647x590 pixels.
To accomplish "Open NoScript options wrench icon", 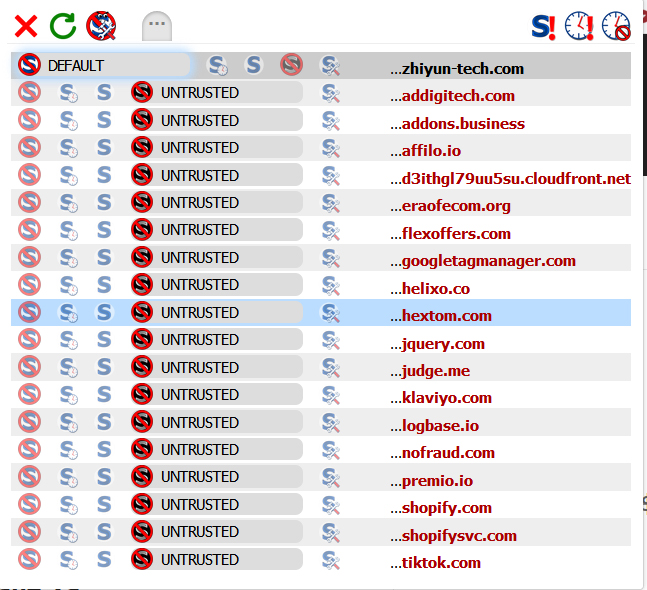I will [x=101, y=26].
